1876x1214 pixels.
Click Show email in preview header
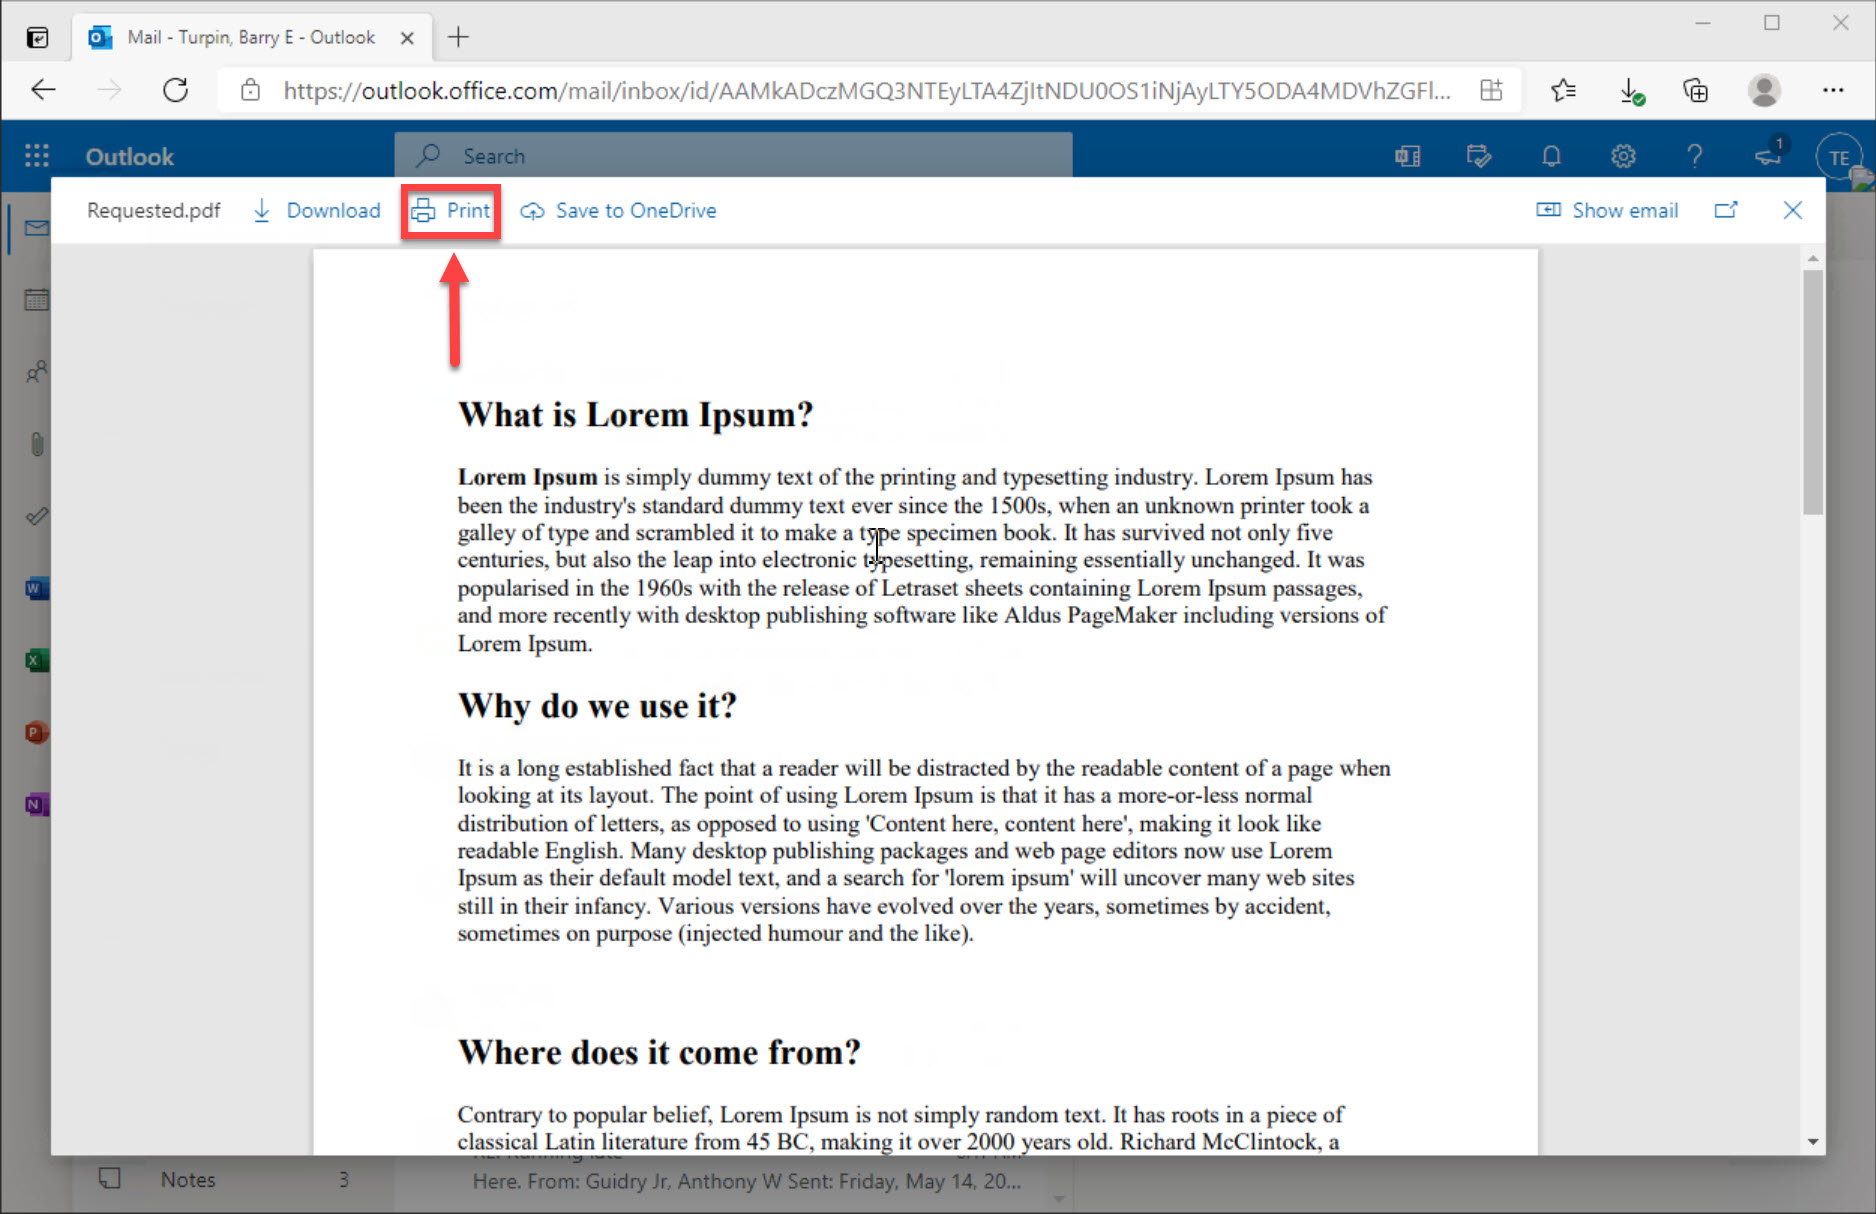pyautogui.click(x=1607, y=211)
